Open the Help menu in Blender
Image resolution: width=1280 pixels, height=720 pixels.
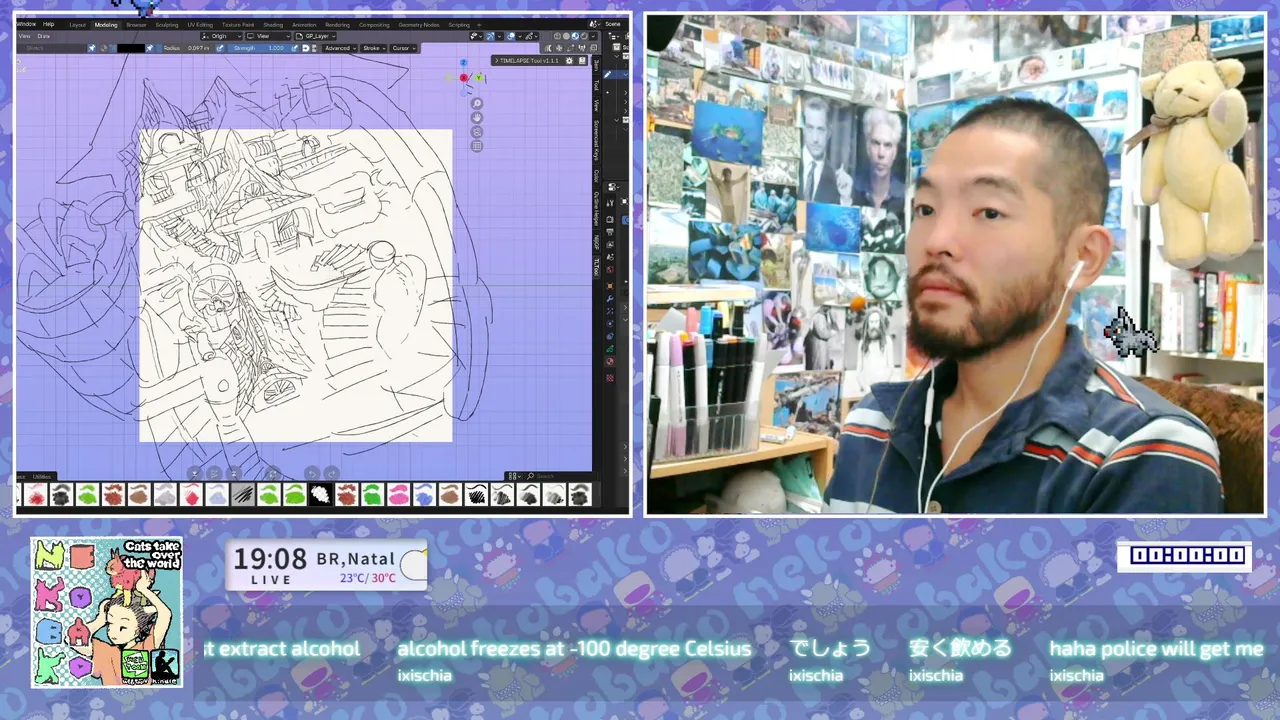click(49, 24)
